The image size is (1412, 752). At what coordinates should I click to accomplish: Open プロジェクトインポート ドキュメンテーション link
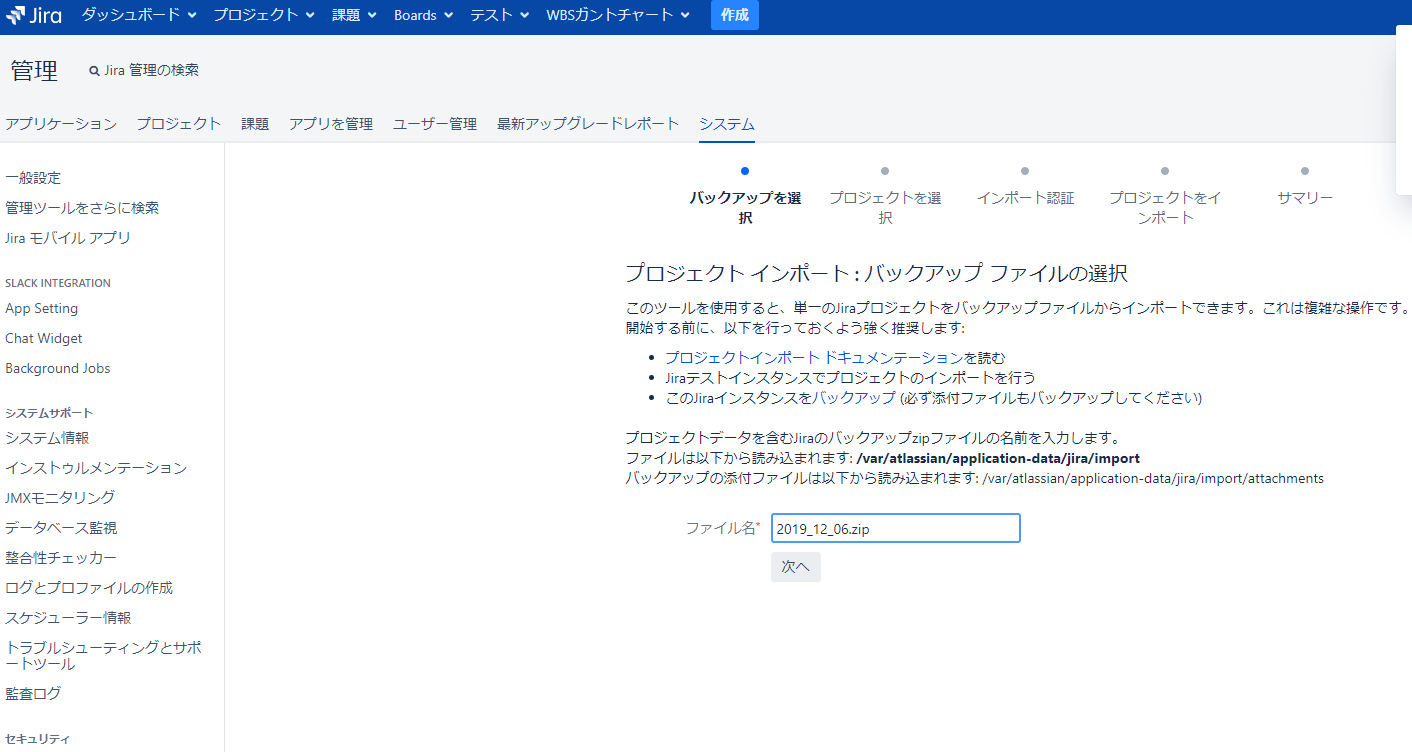point(814,358)
